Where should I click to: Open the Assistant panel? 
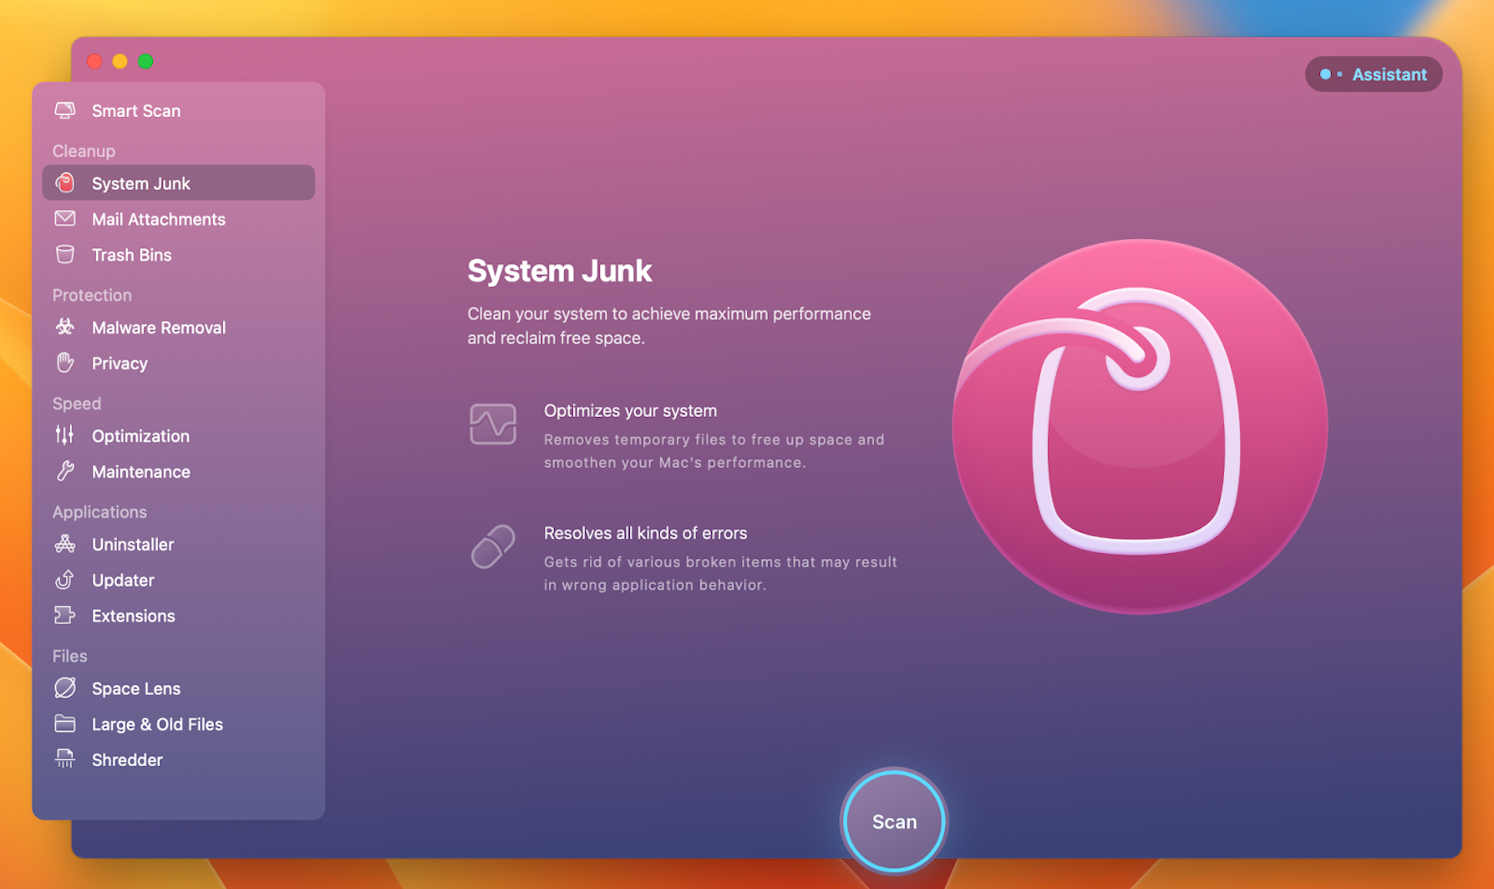[1373, 74]
